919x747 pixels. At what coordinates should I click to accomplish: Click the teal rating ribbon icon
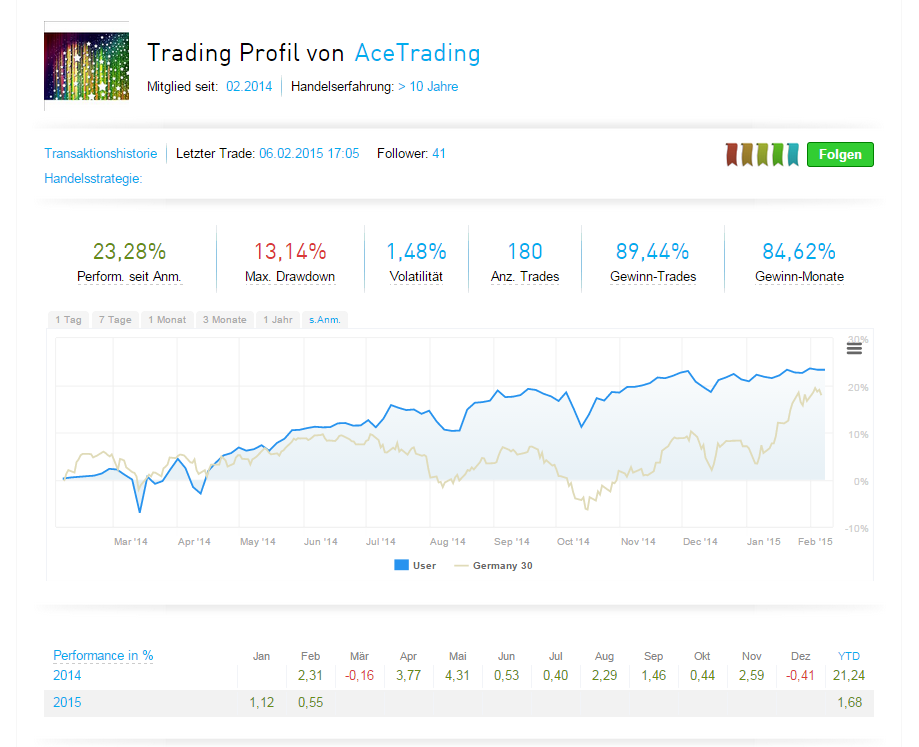[792, 154]
